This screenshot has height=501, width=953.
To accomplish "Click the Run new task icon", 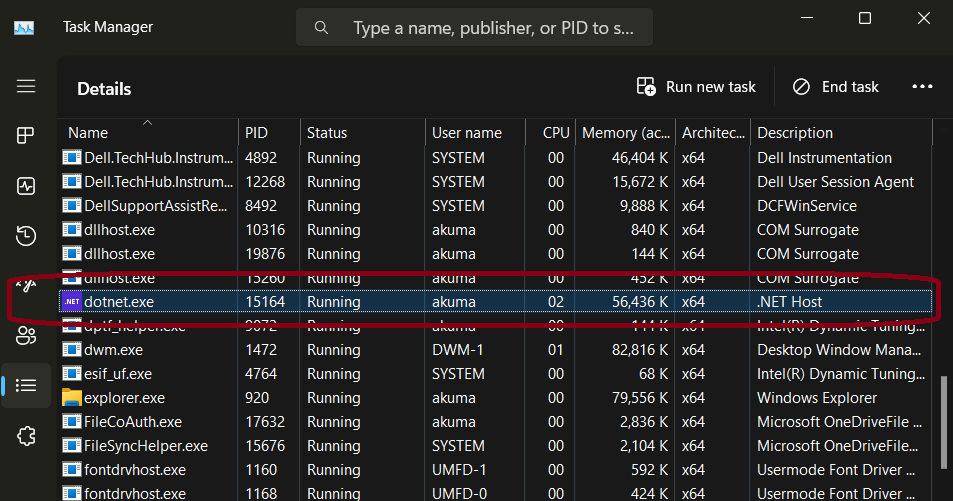I will [646, 86].
